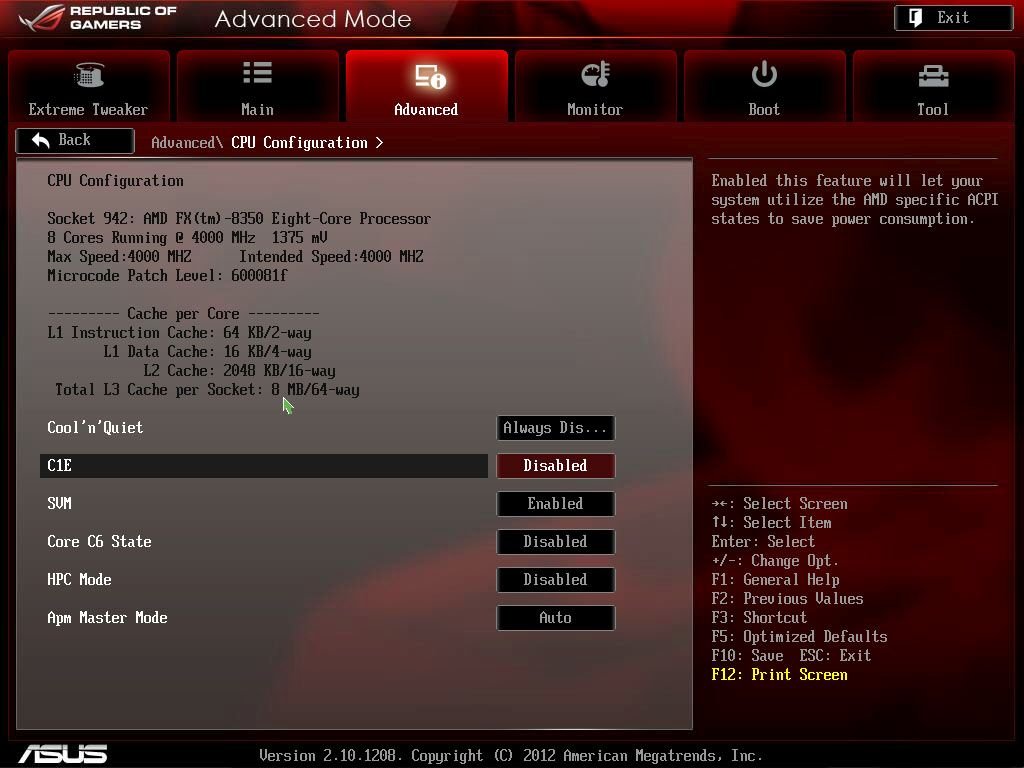Click the Exit door icon

[916, 18]
